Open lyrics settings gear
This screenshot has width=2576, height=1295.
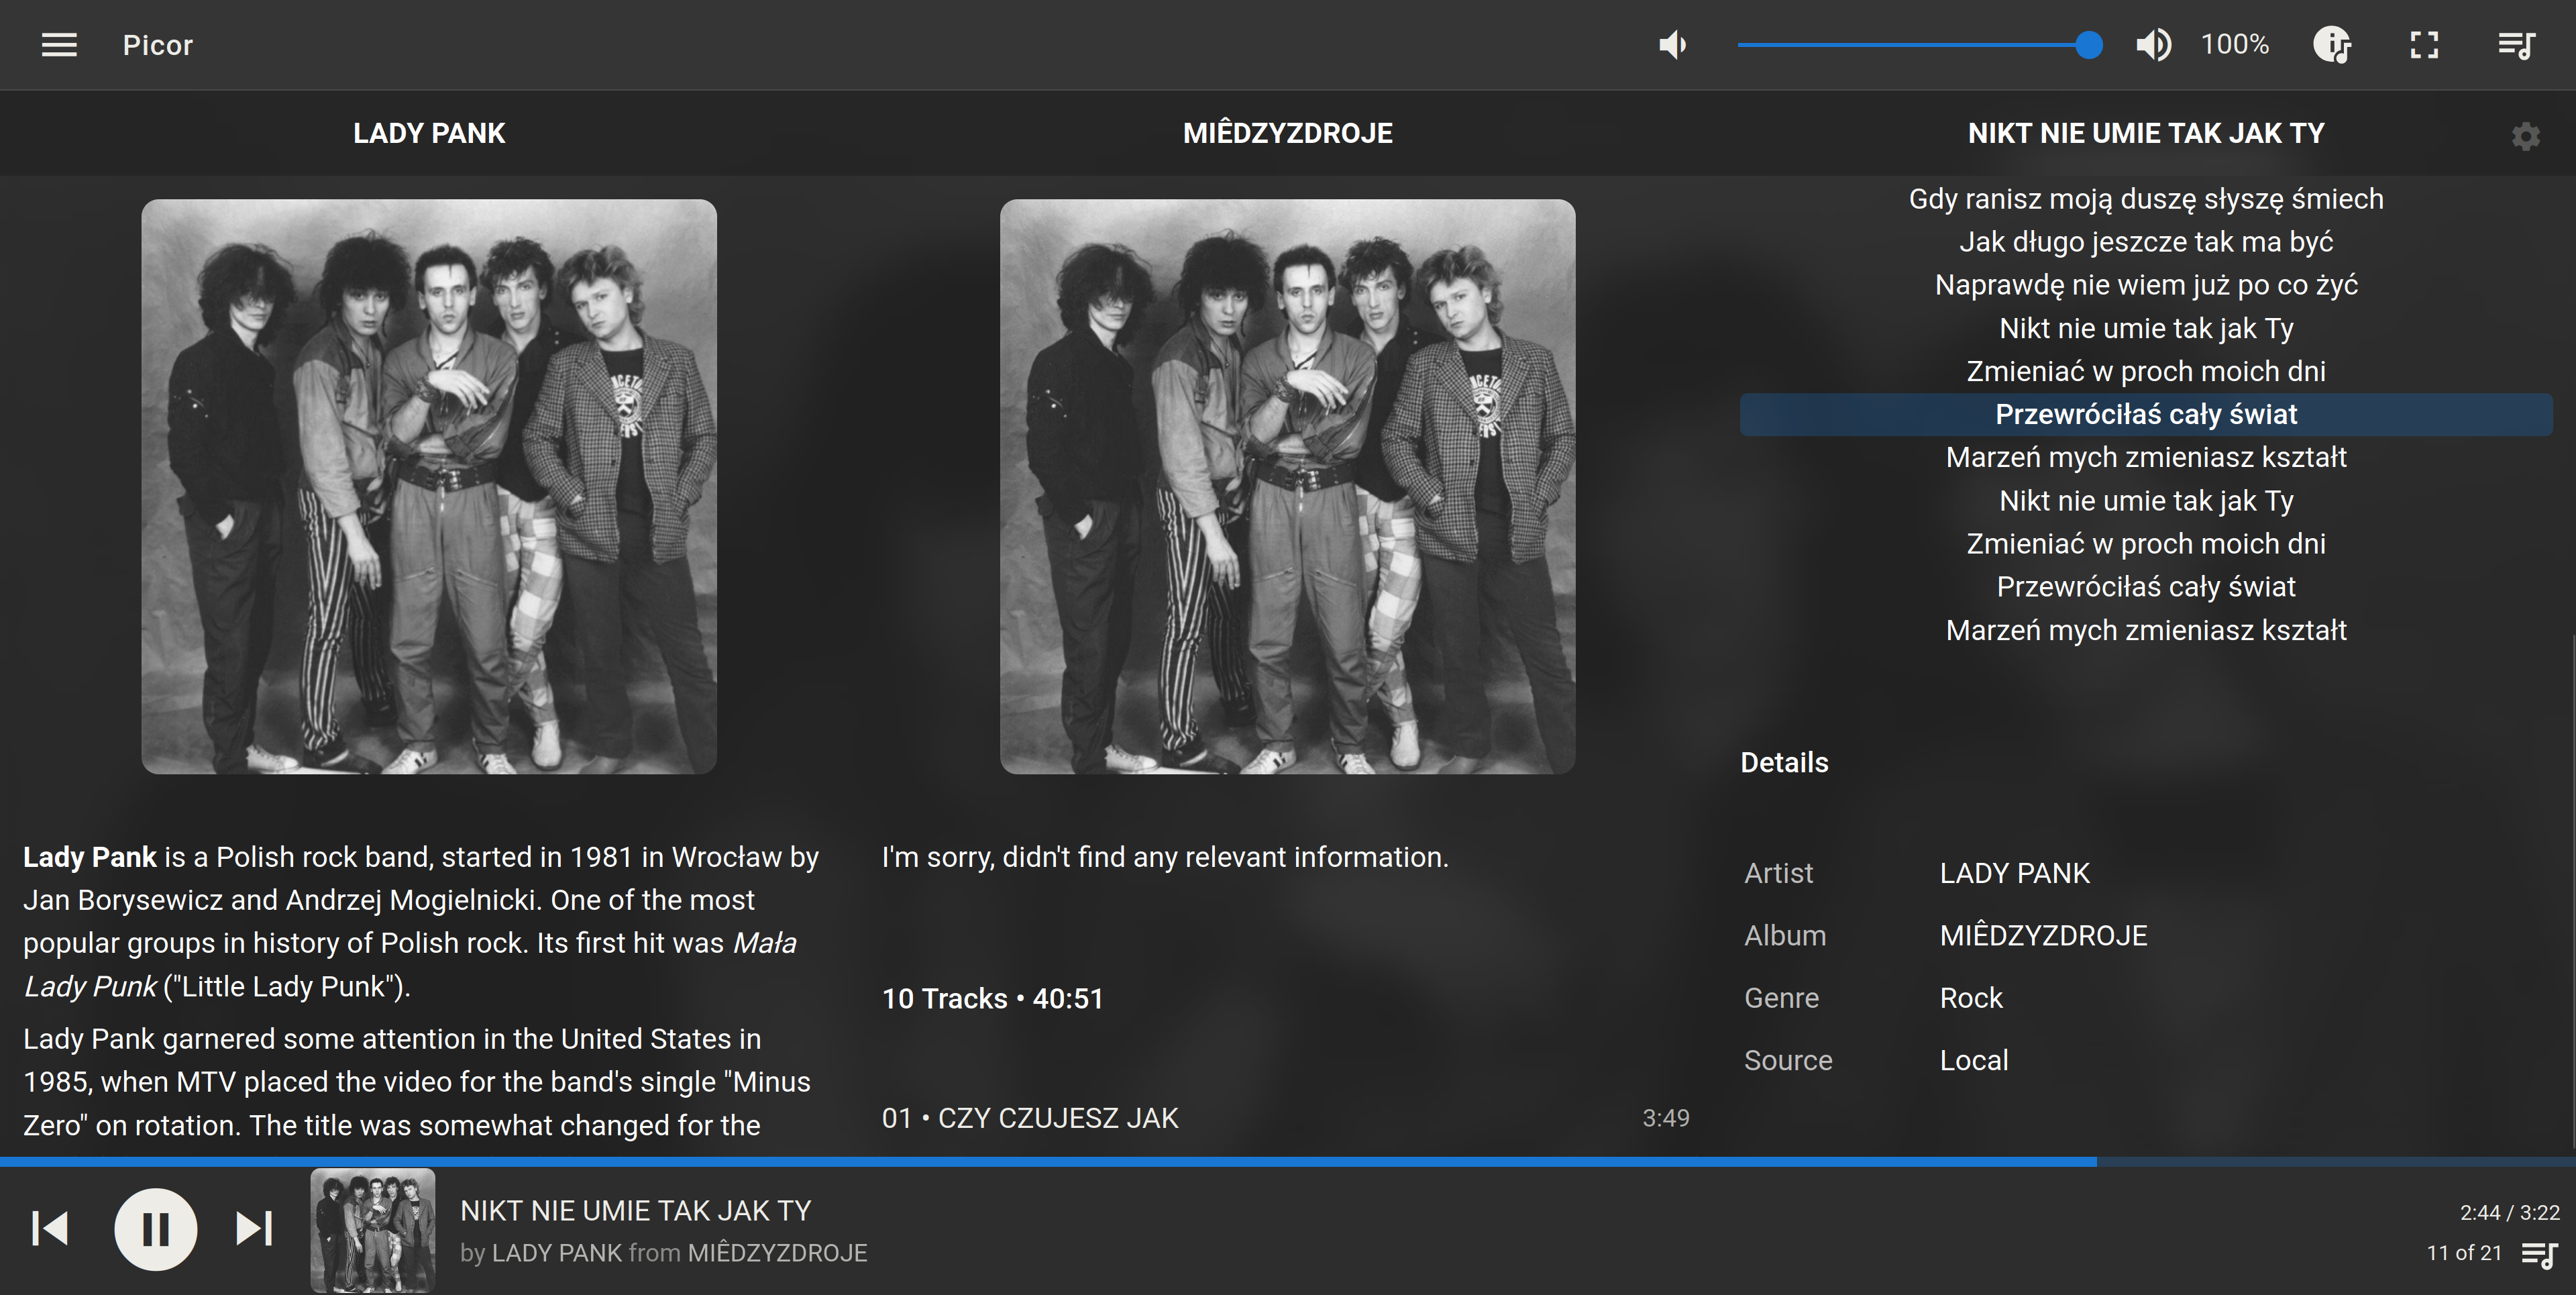[2526, 136]
